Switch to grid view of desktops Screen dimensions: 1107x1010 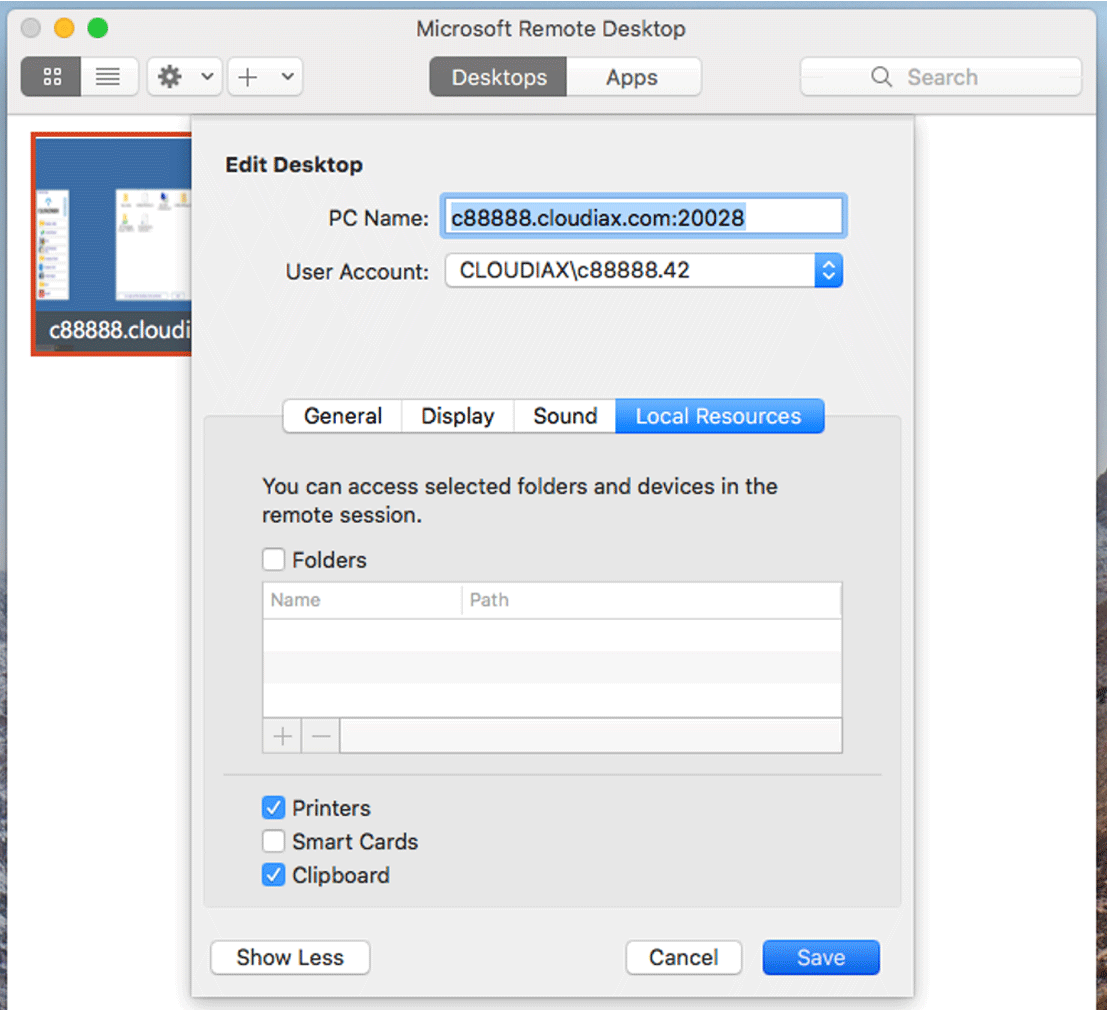coord(52,76)
